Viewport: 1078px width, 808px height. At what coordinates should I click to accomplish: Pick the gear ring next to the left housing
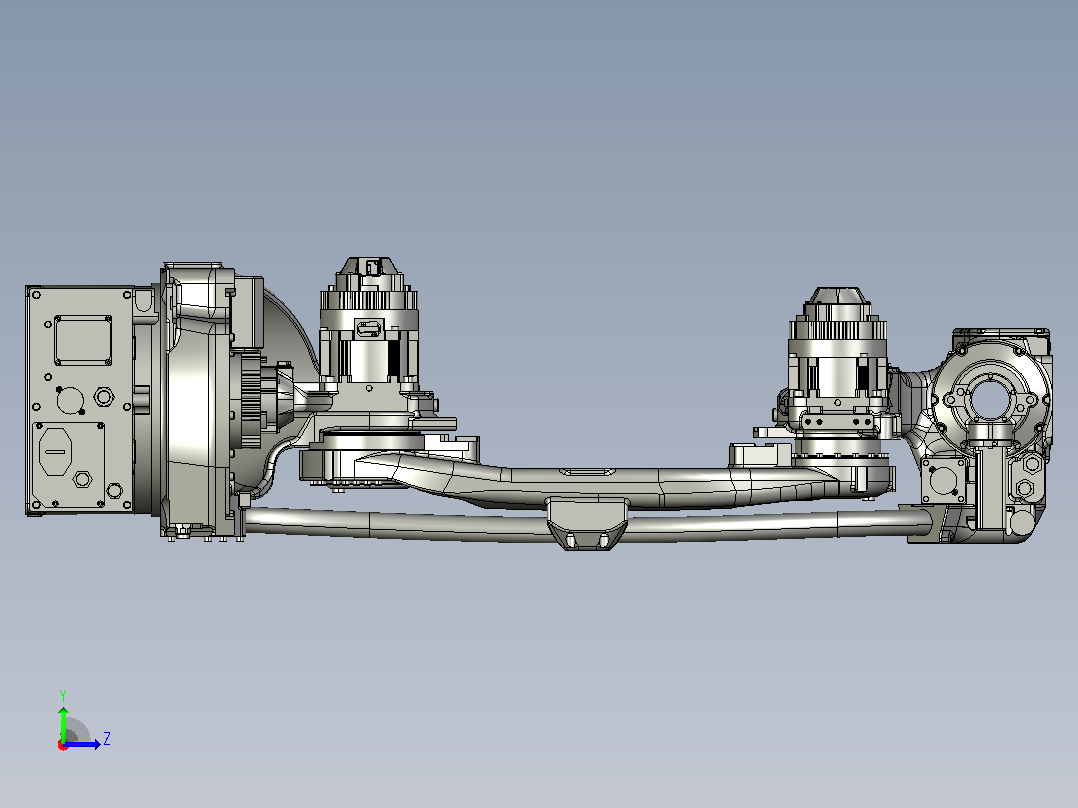point(252,399)
